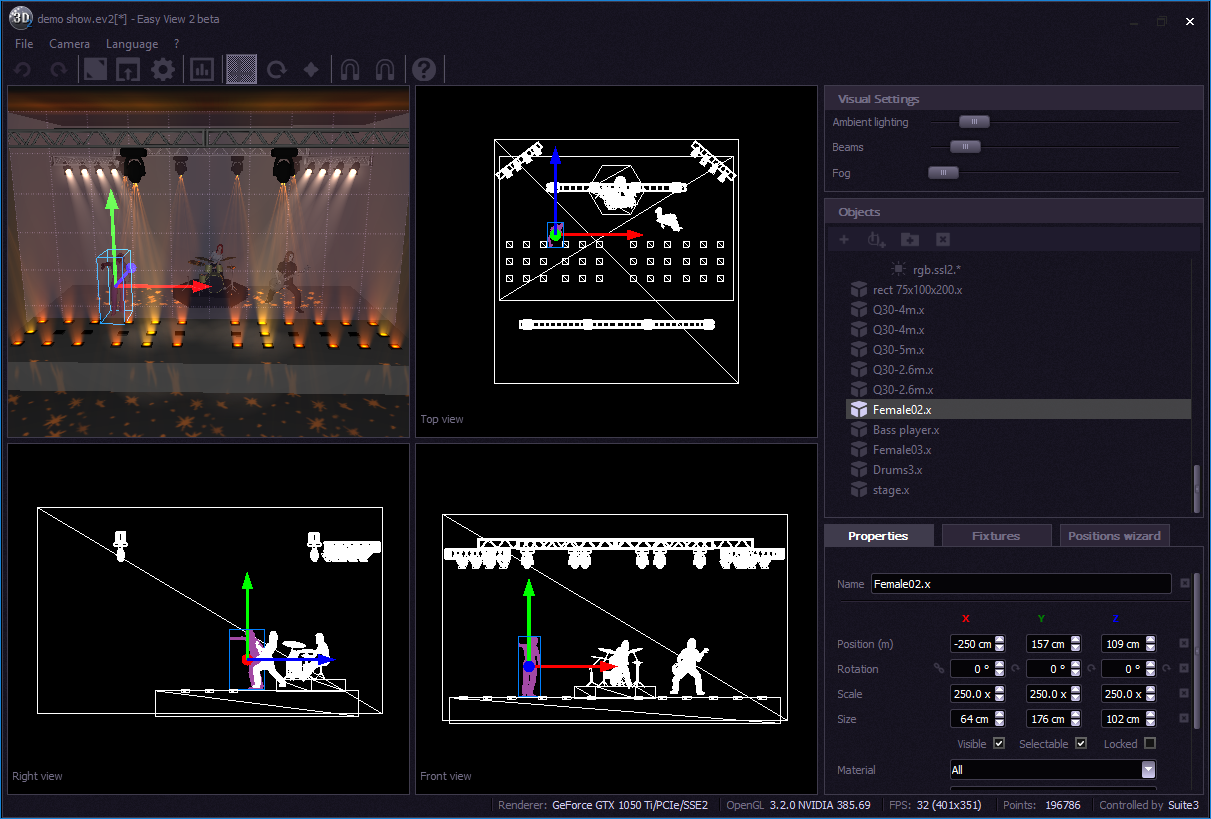Open the Camera menu
This screenshot has width=1211, height=819.
[x=69, y=44]
